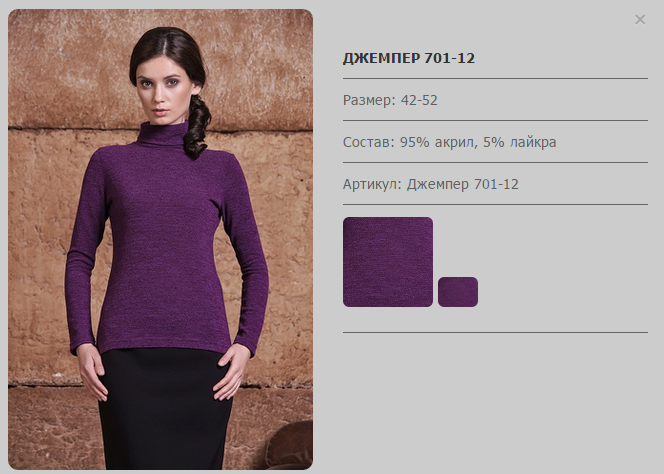Open the model's product photo
Image resolution: width=664 pixels, height=474 pixels.
click(x=160, y=239)
